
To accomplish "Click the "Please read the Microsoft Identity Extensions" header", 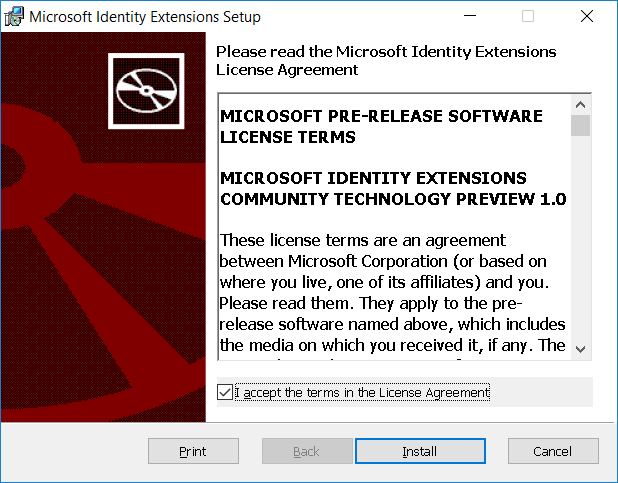I will (x=386, y=61).
